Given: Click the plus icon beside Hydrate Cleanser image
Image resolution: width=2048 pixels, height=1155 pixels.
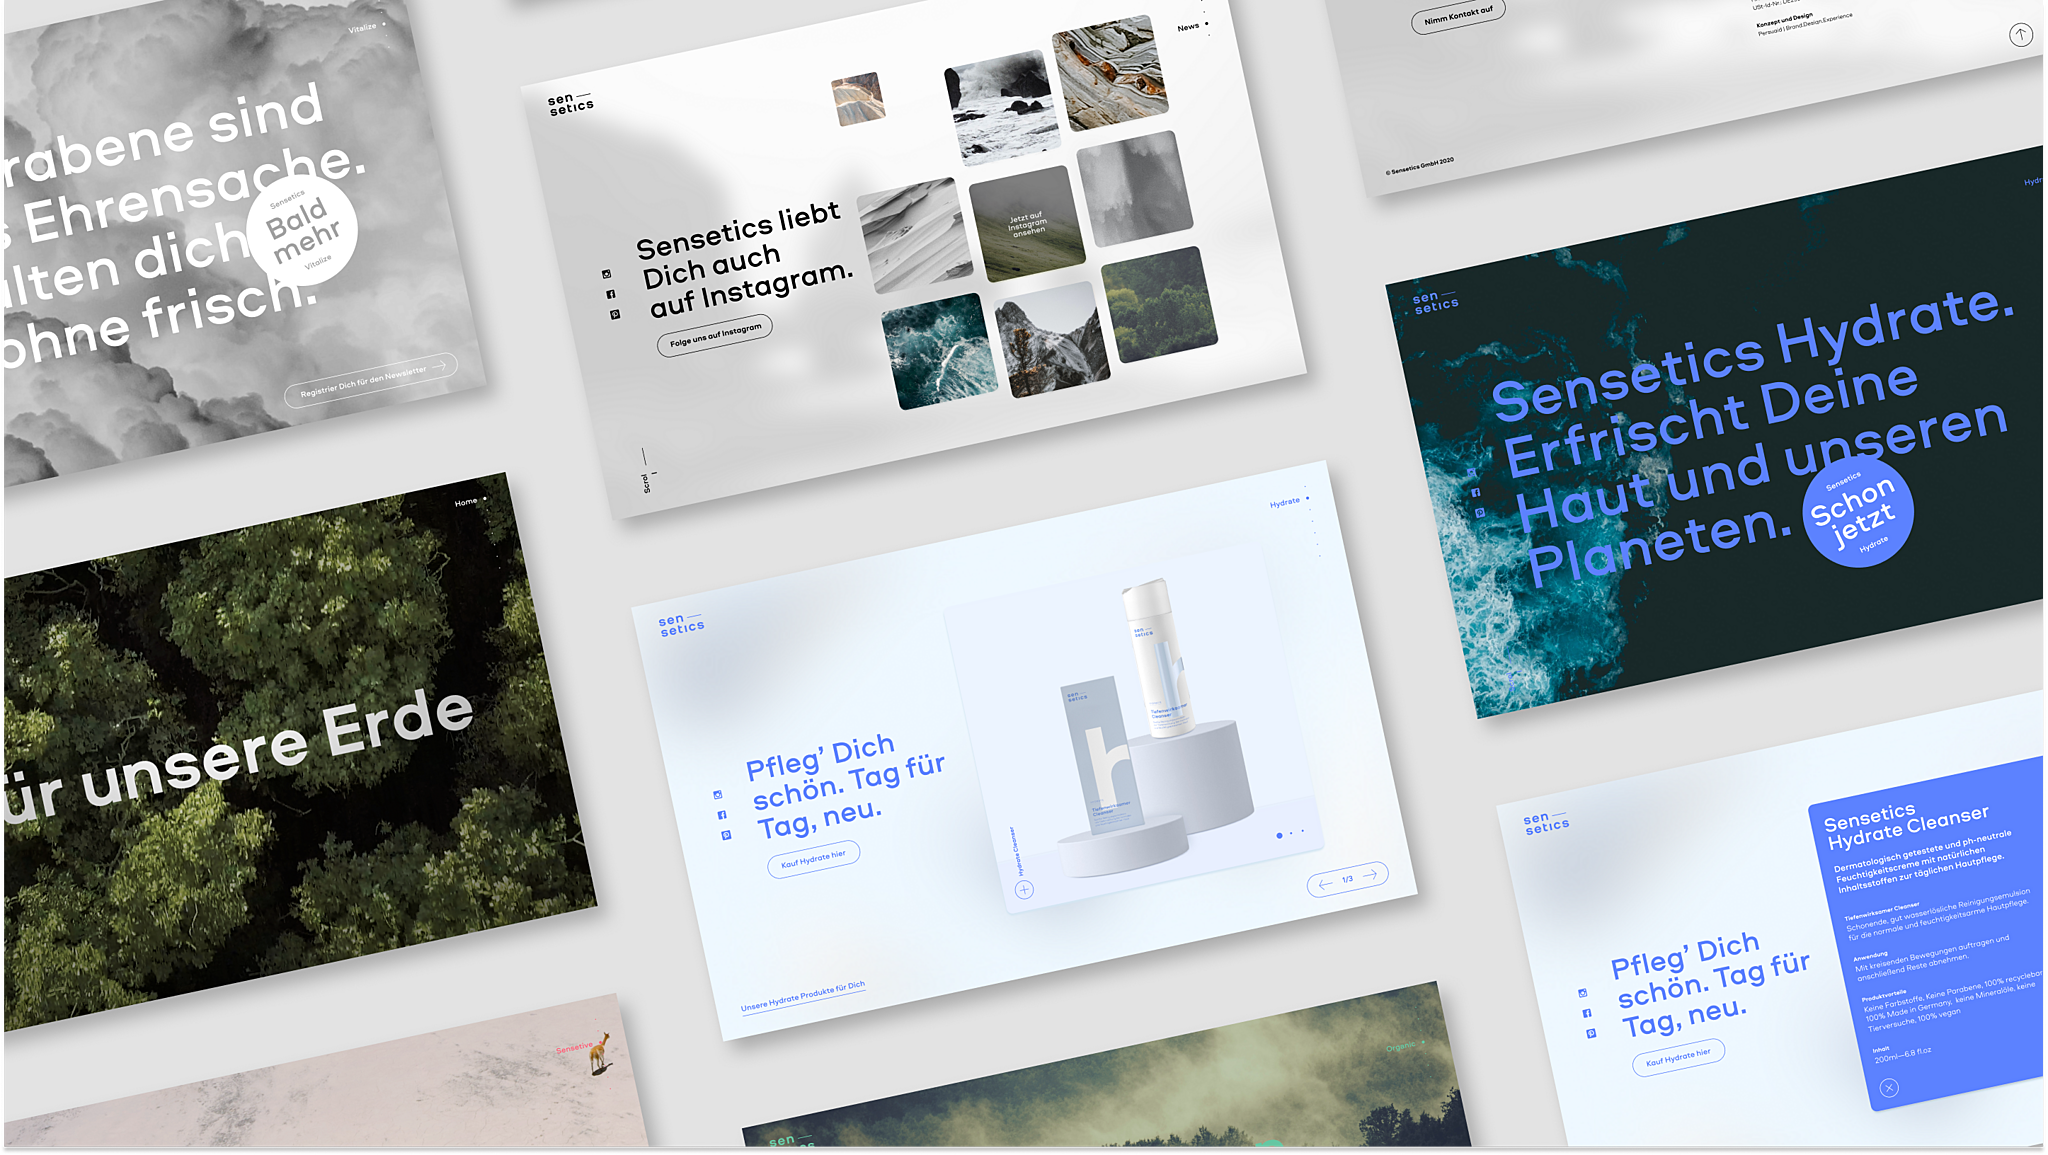Looking at the screenshot, I should (1024, 889).
